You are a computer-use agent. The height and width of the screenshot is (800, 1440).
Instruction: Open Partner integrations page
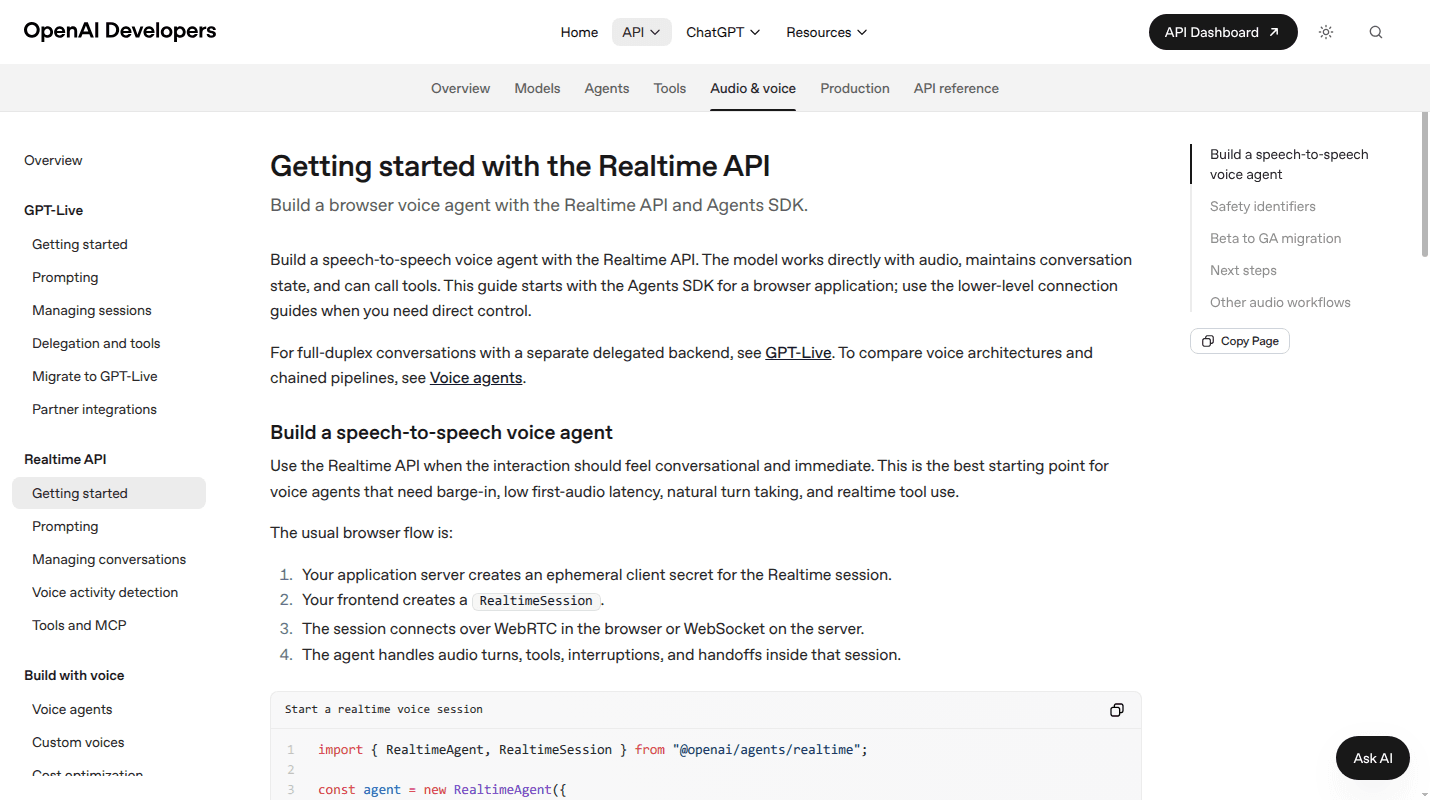click(94, 409)
